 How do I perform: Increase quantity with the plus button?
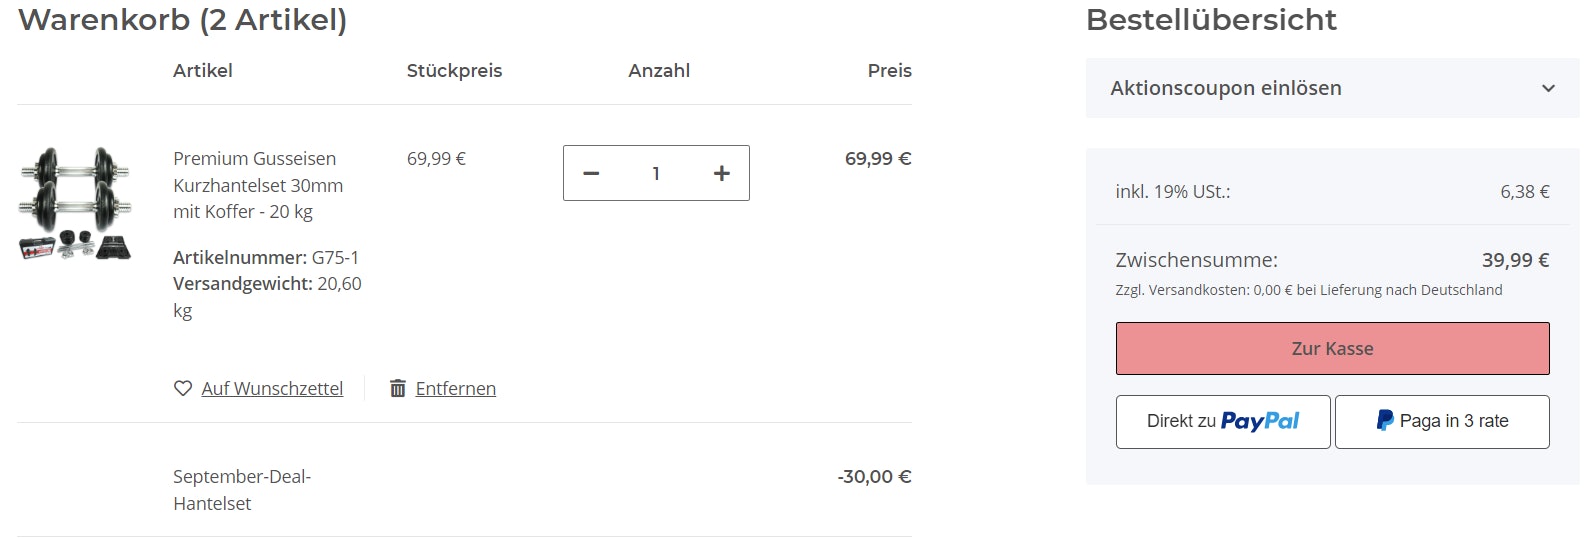pos(721,173)
